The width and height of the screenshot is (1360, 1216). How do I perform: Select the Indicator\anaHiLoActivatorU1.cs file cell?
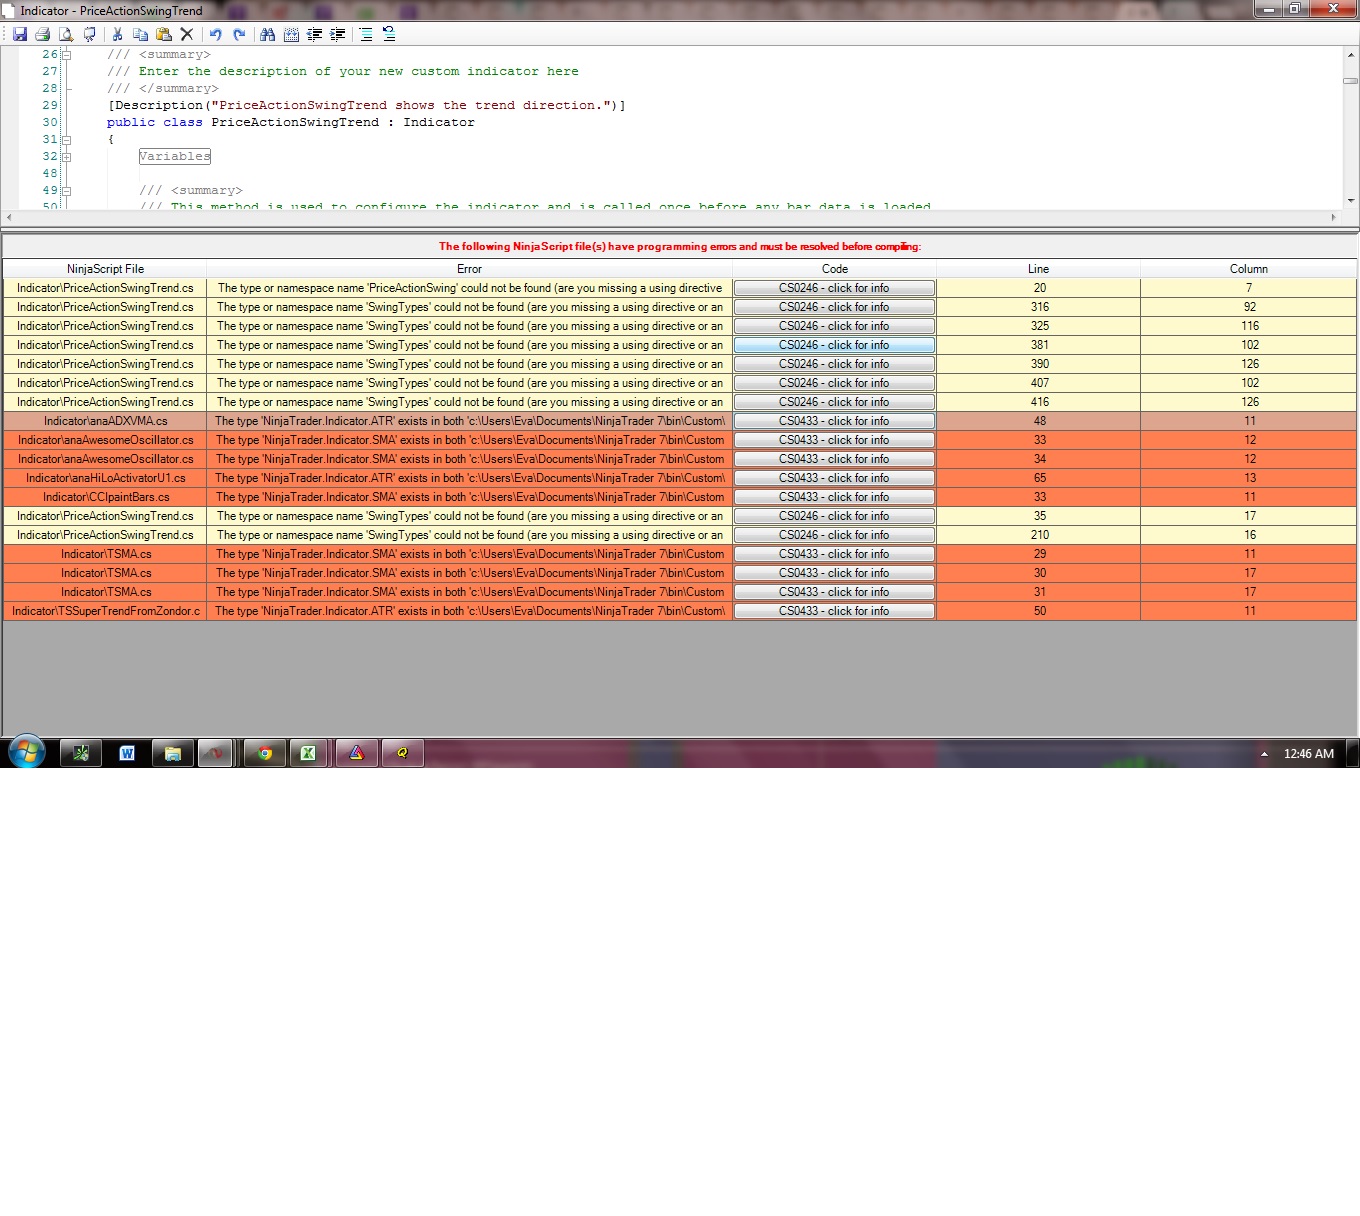point(105,478)
